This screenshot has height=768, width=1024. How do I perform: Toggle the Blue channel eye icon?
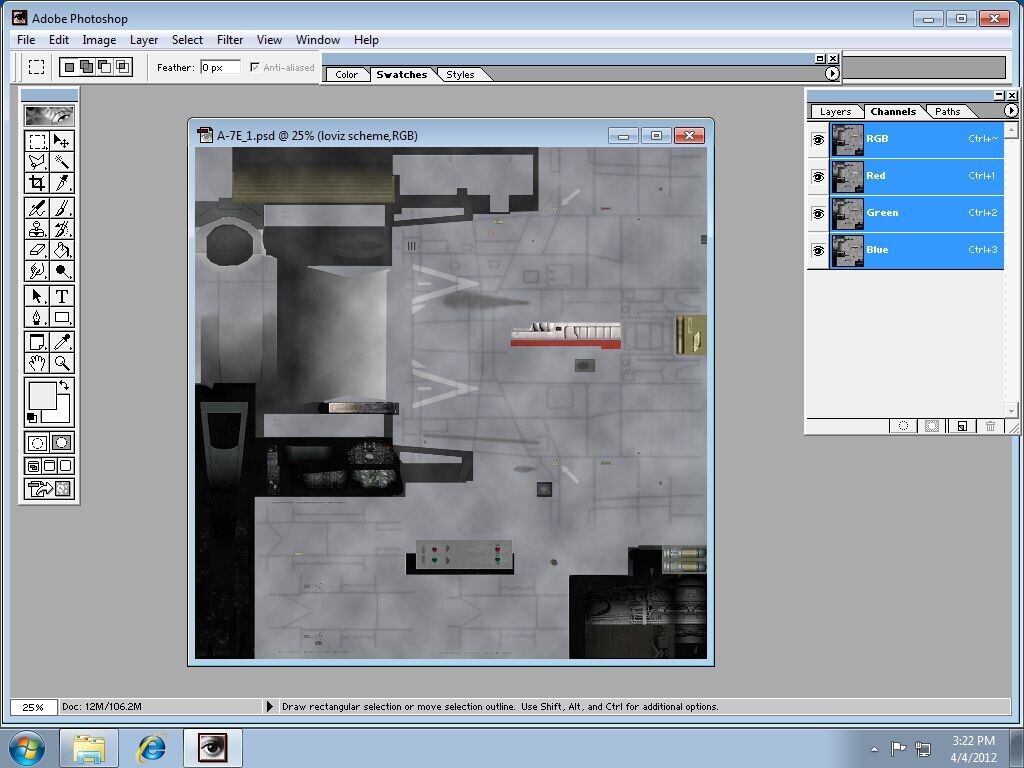point(818,251)
